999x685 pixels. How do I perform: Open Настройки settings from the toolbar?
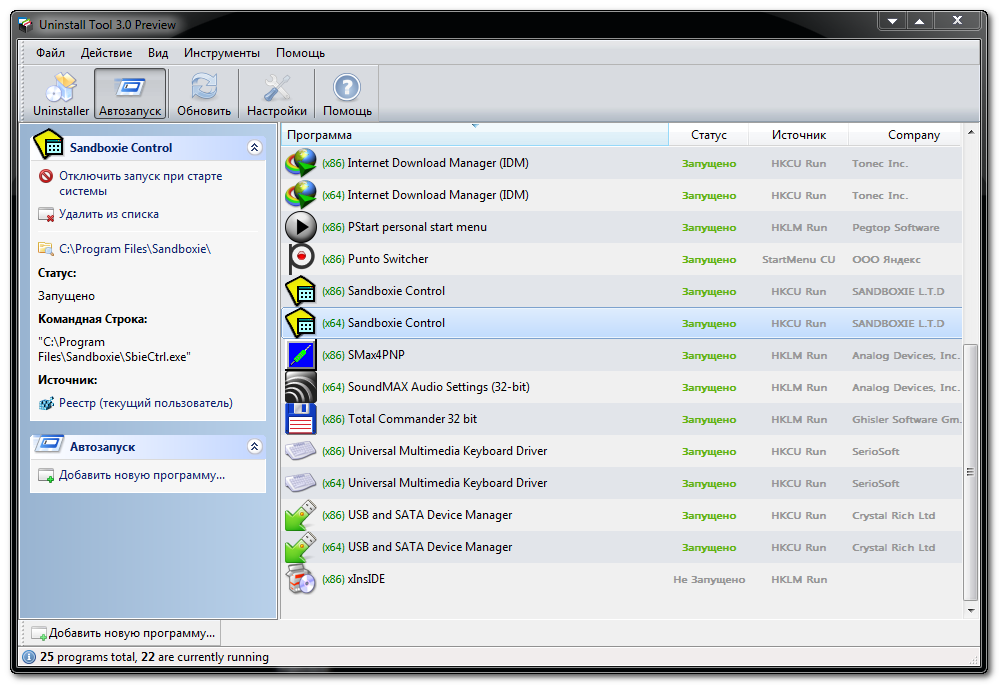click(x=277, y=95)
